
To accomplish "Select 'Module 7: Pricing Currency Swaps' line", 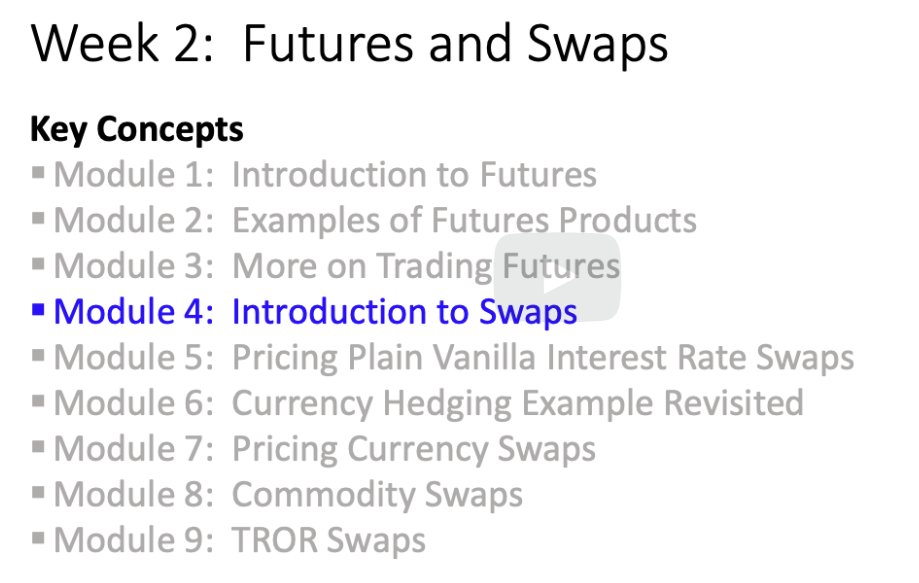I will coord(325,449).
